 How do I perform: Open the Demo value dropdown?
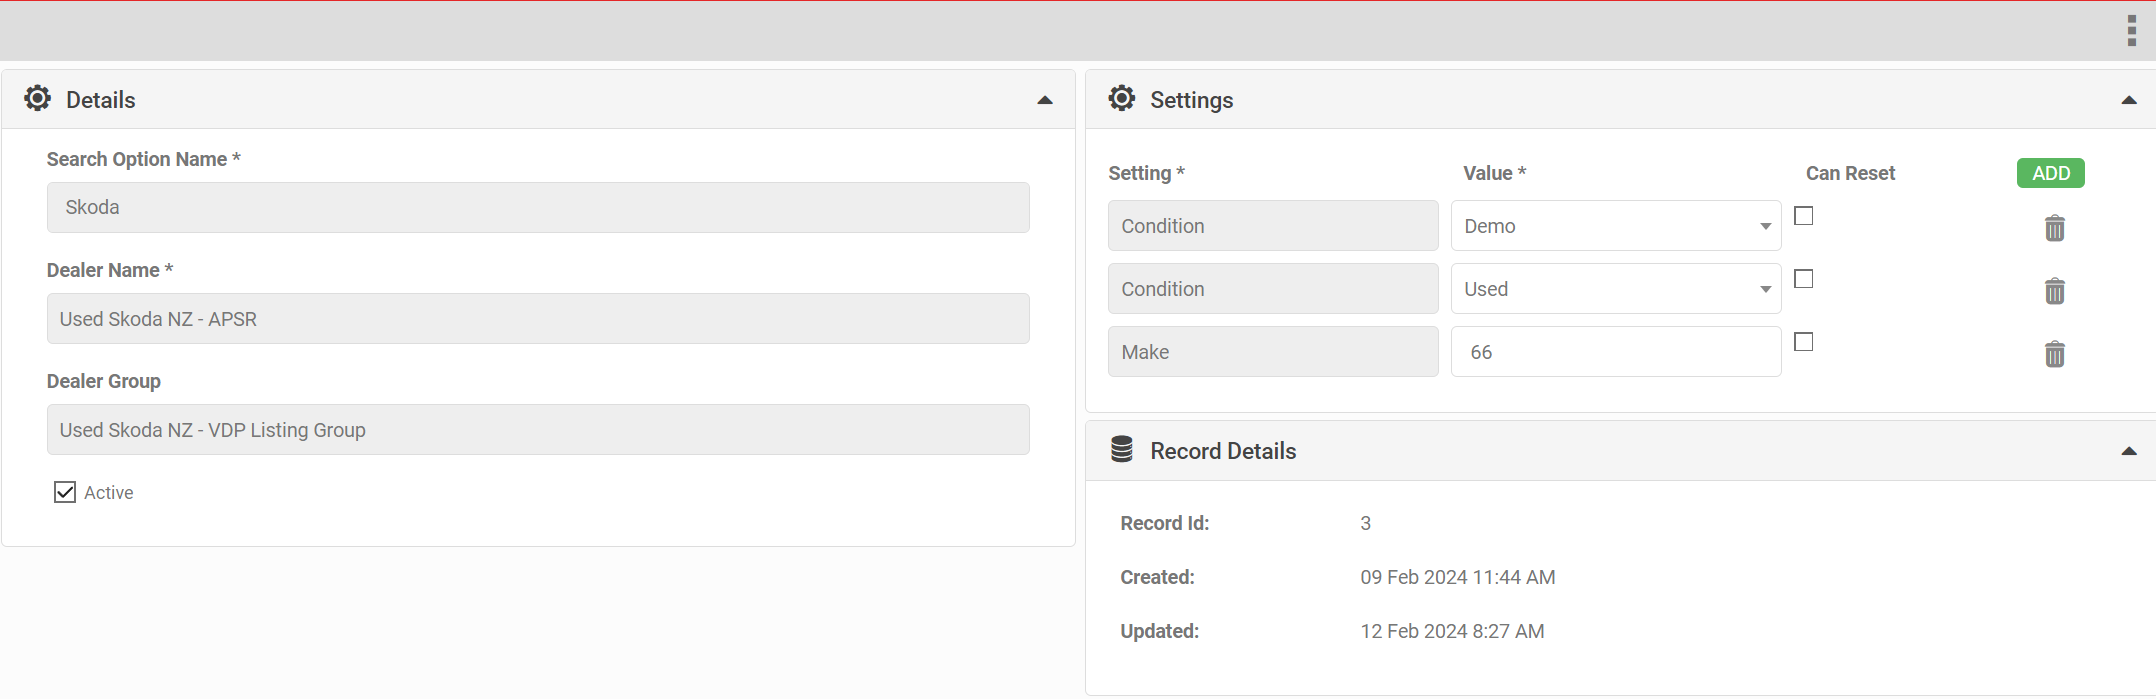1616,226
